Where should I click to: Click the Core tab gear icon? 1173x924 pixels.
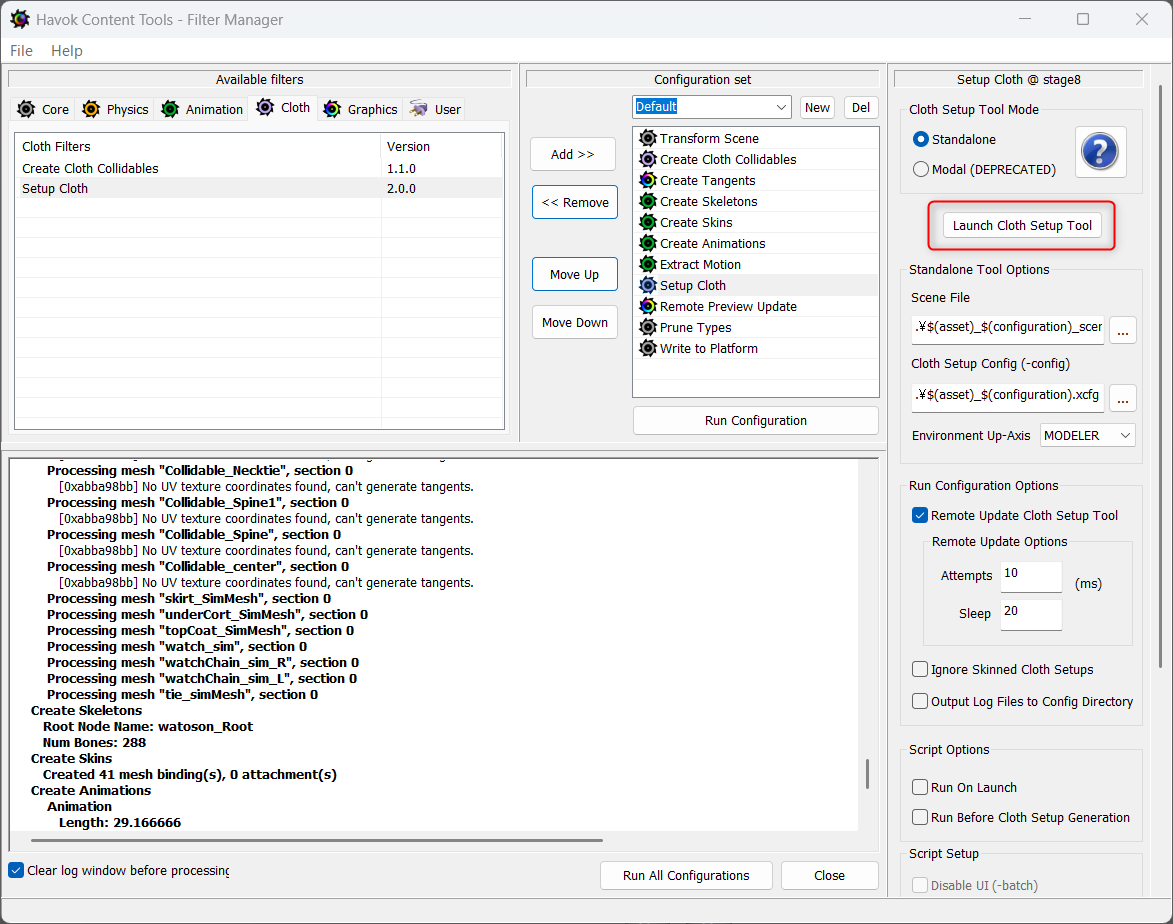coord(26,109)
